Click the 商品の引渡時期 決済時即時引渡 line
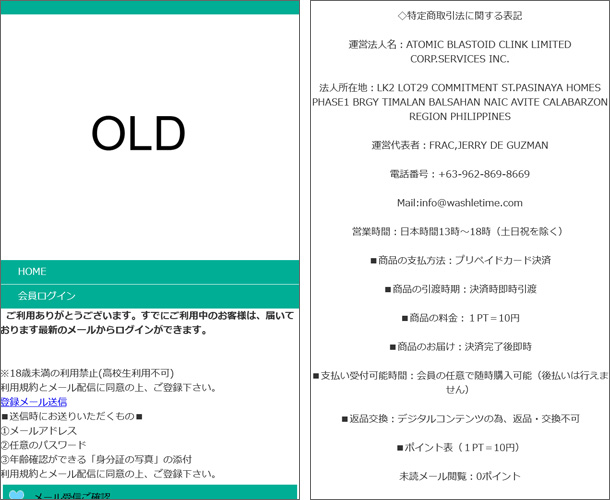610x500 pixels. (461, 289)
